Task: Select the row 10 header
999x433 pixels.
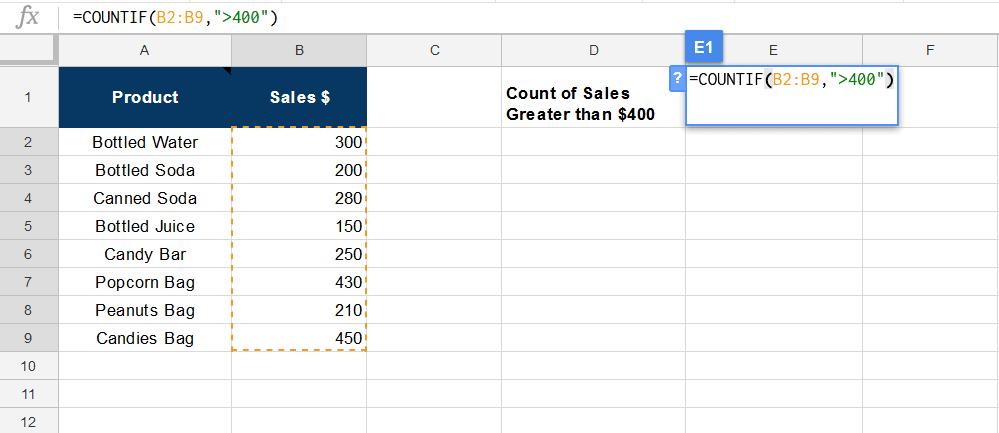Action: point(28,366)
